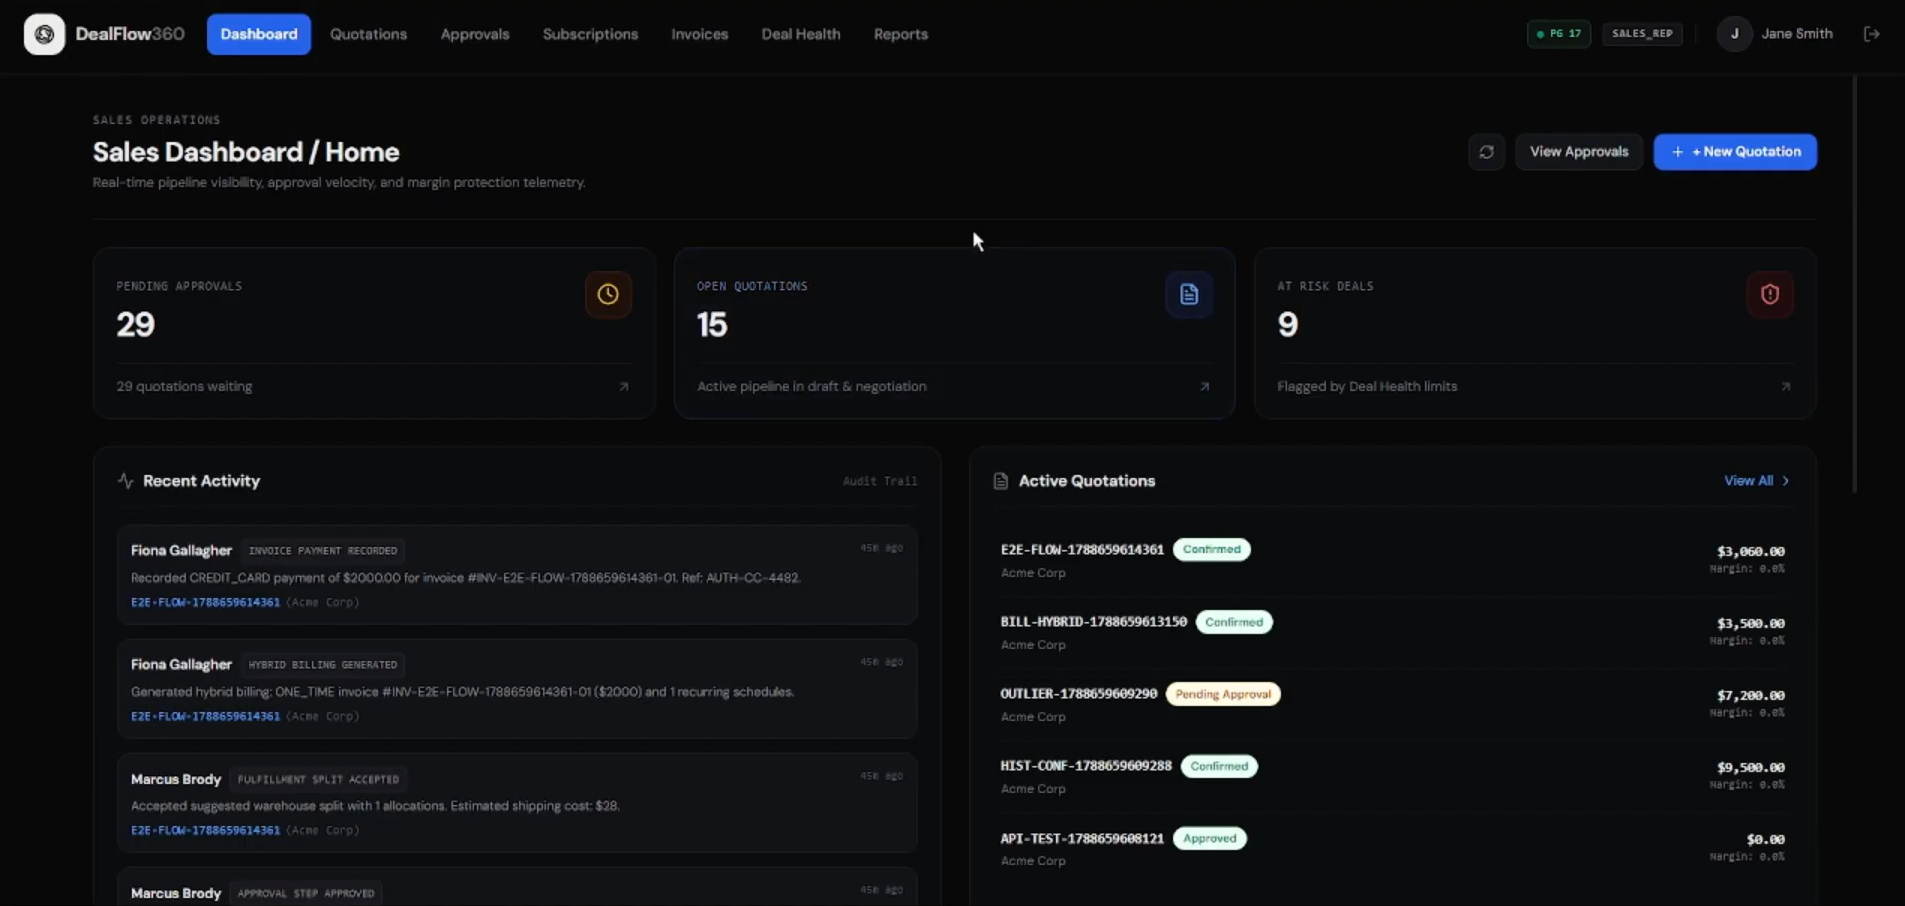Open the Audit Trail link
Image resolution: width=1905 pixels, height=906 pixels.
(880, 481)
